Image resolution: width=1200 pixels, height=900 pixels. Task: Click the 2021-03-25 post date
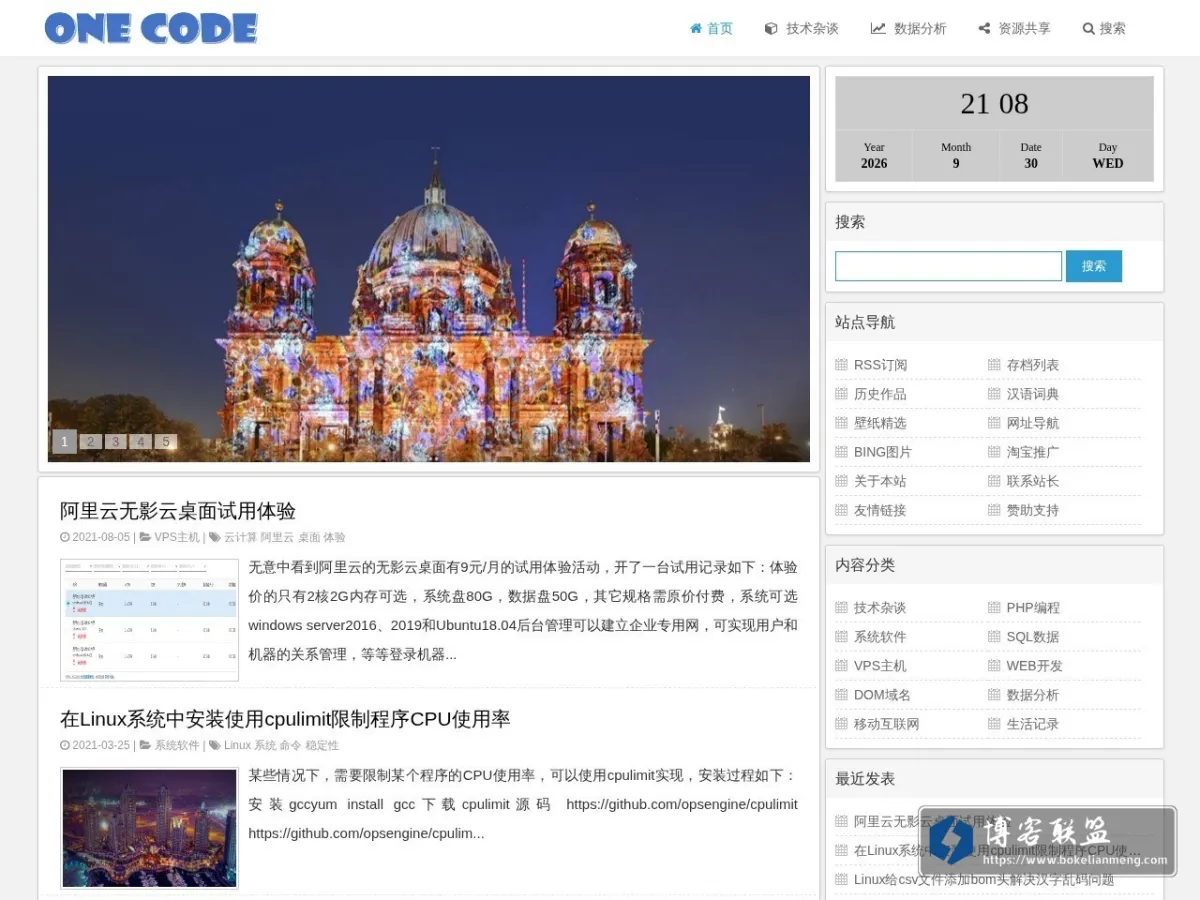pos(101,745)
